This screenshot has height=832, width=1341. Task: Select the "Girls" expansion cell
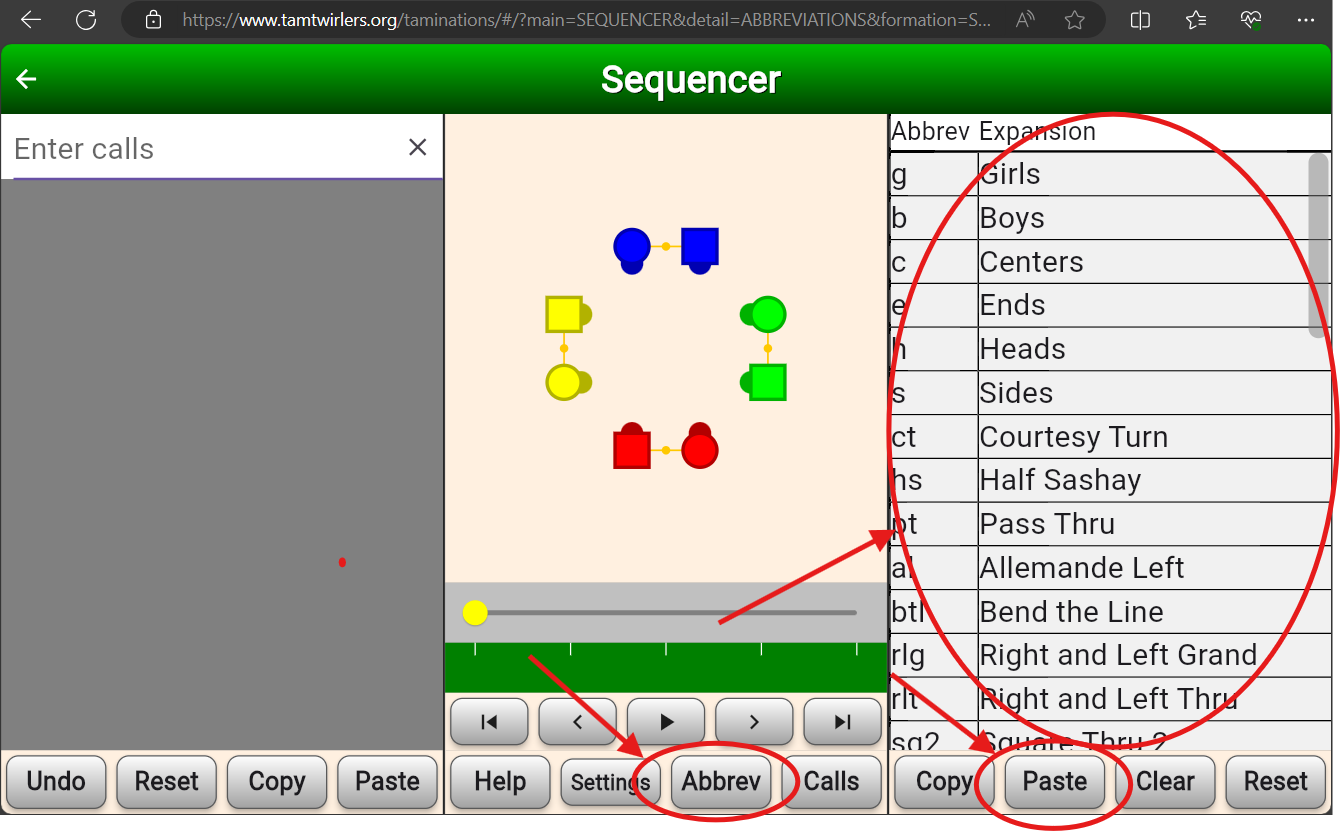pyautogui.click(x=1155, y=174)
